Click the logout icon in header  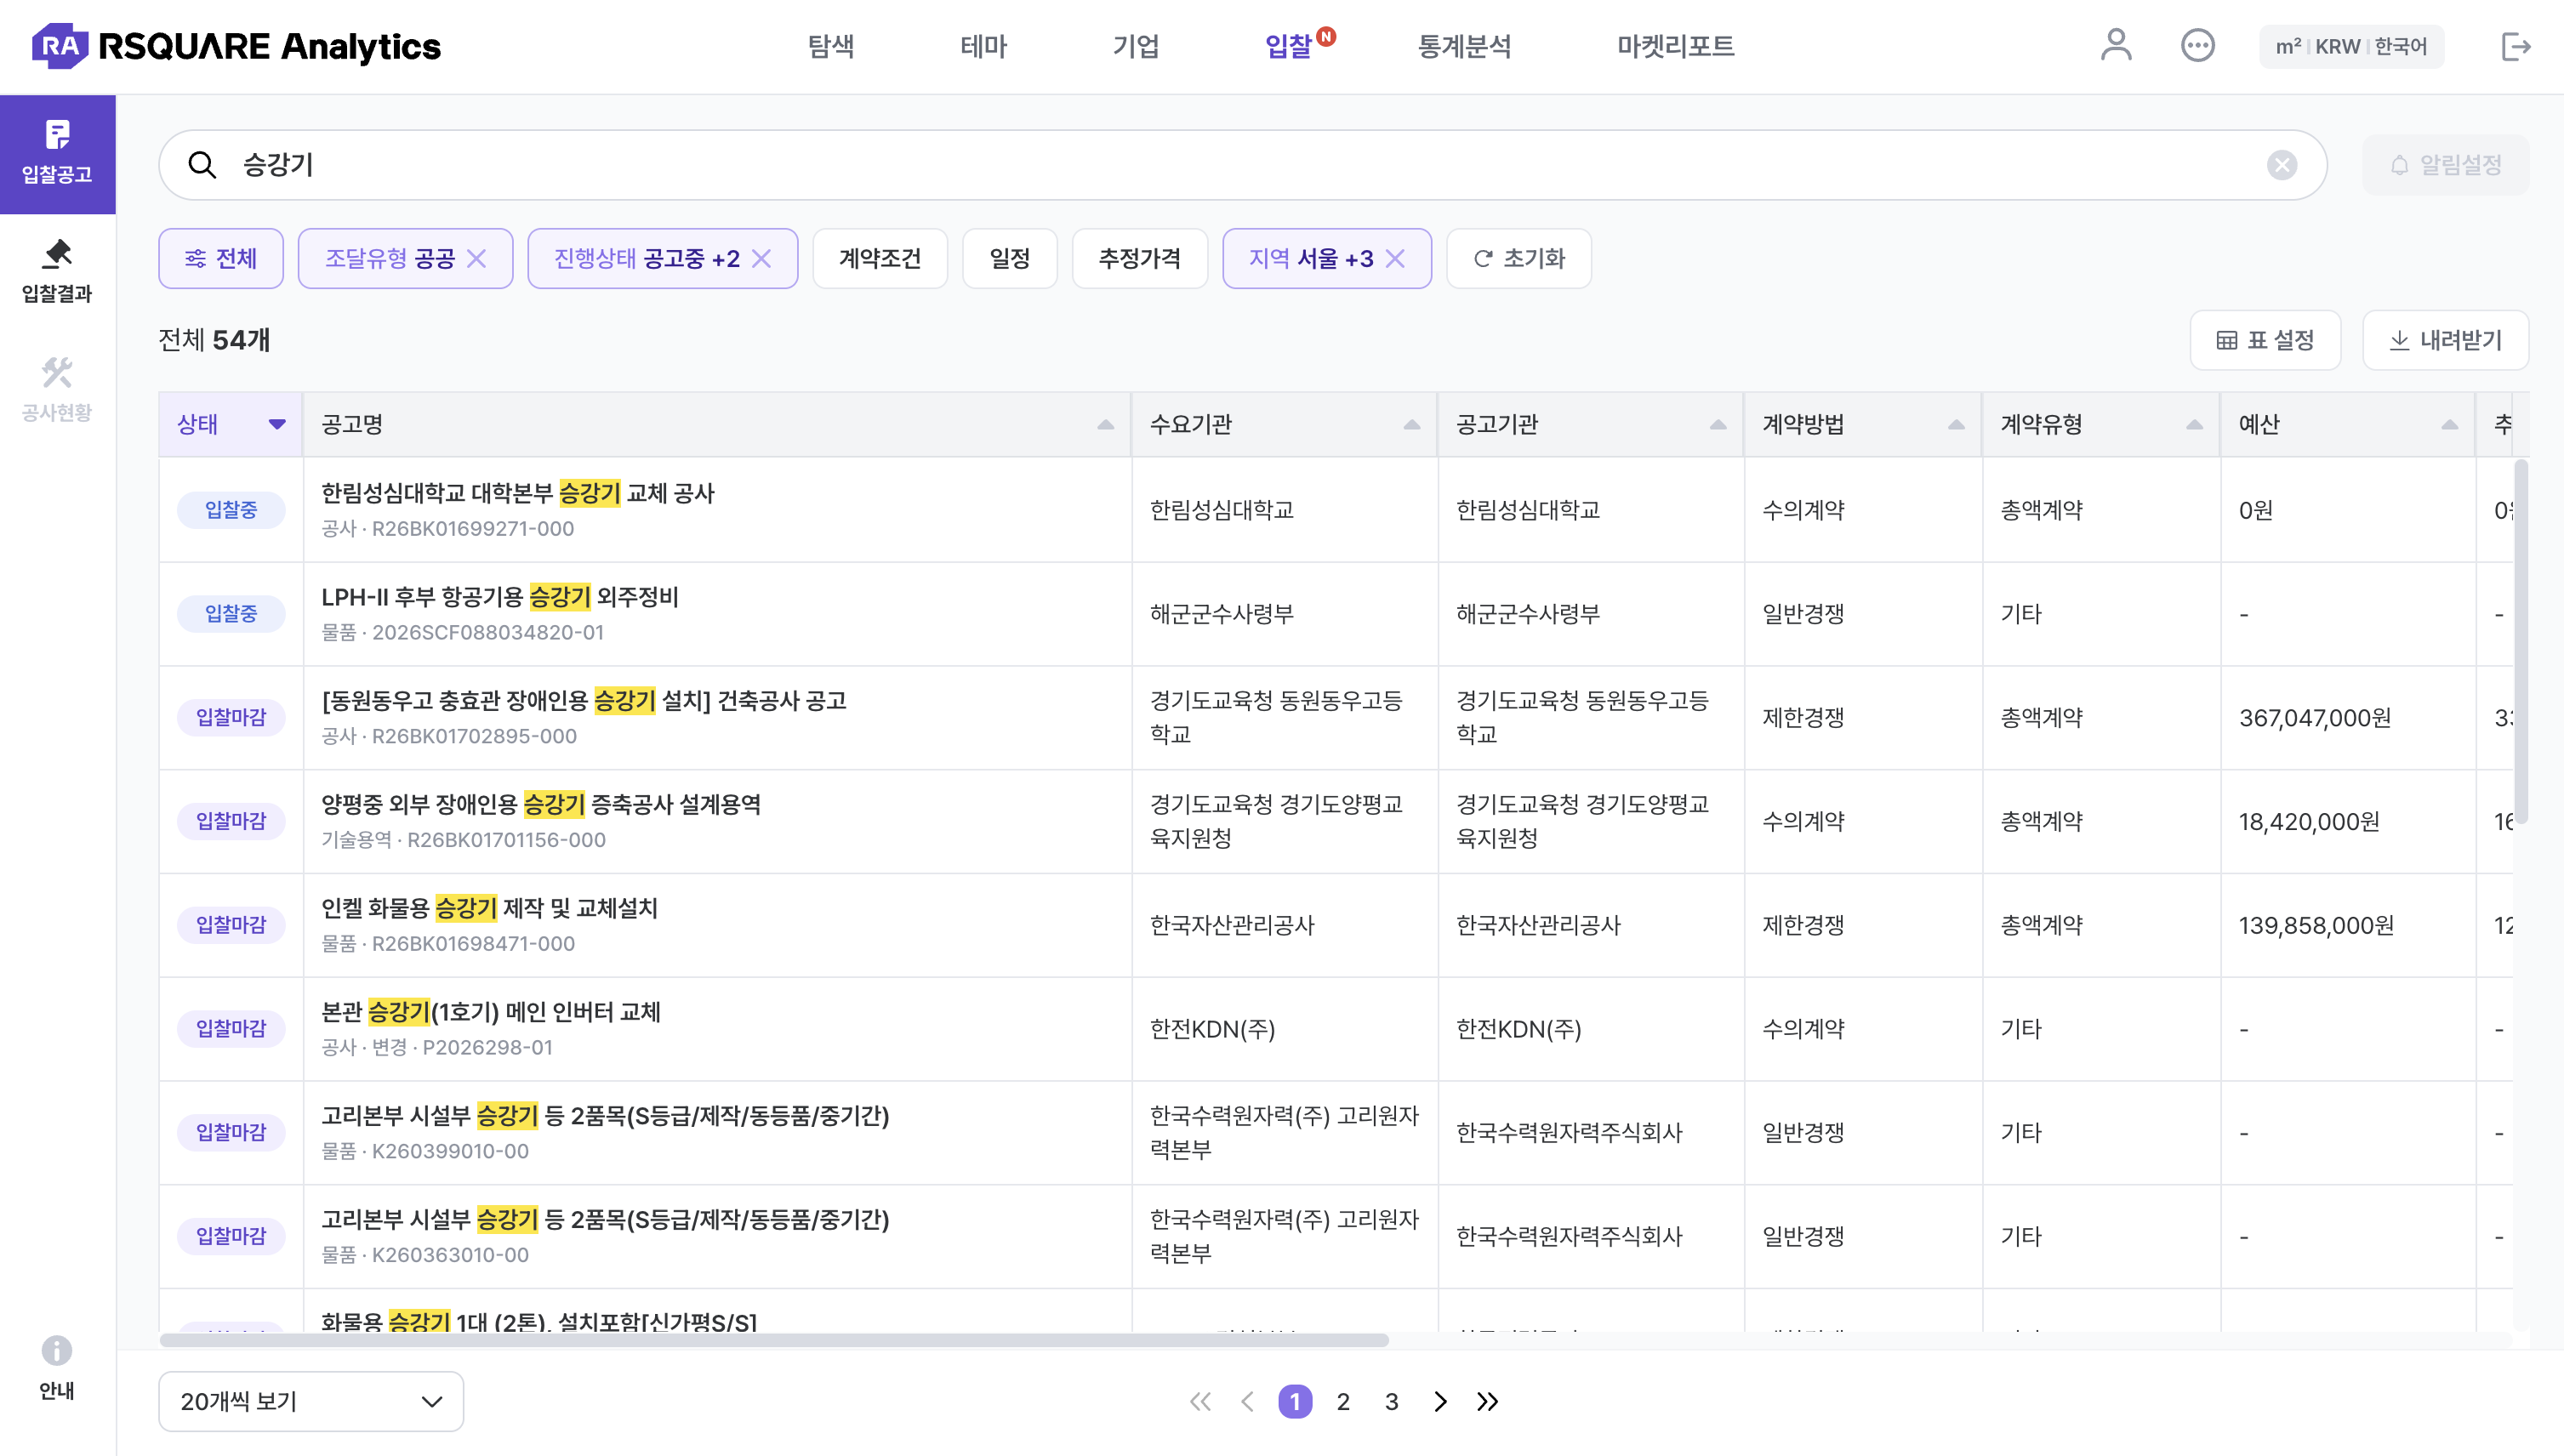[2515, 46]
